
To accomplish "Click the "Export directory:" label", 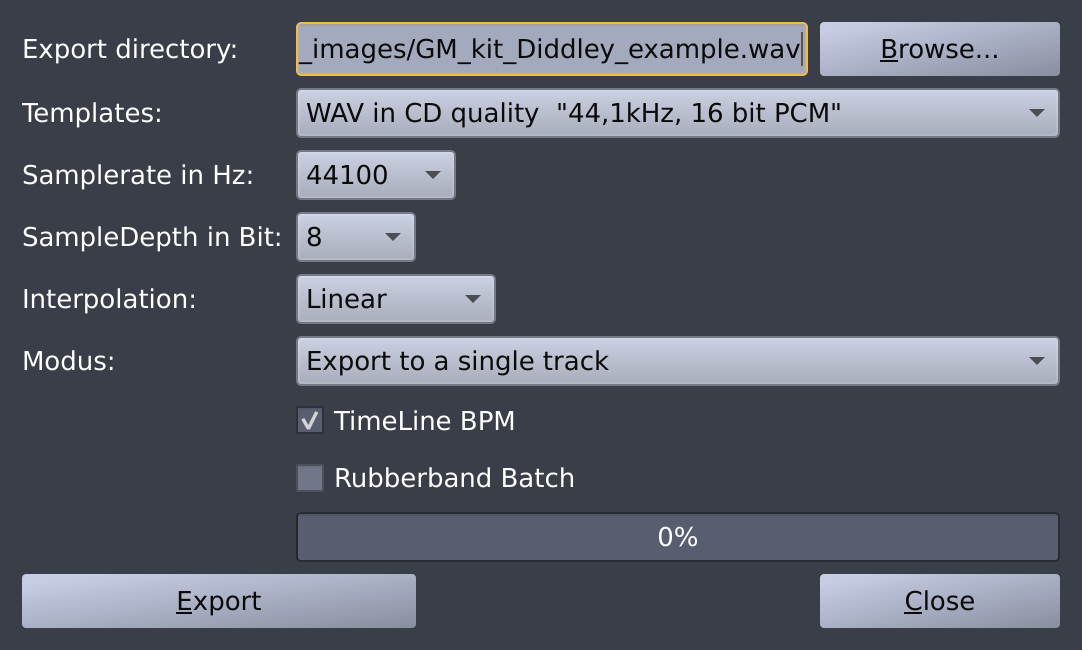I will pyautogui.click(x=130, y=50).
